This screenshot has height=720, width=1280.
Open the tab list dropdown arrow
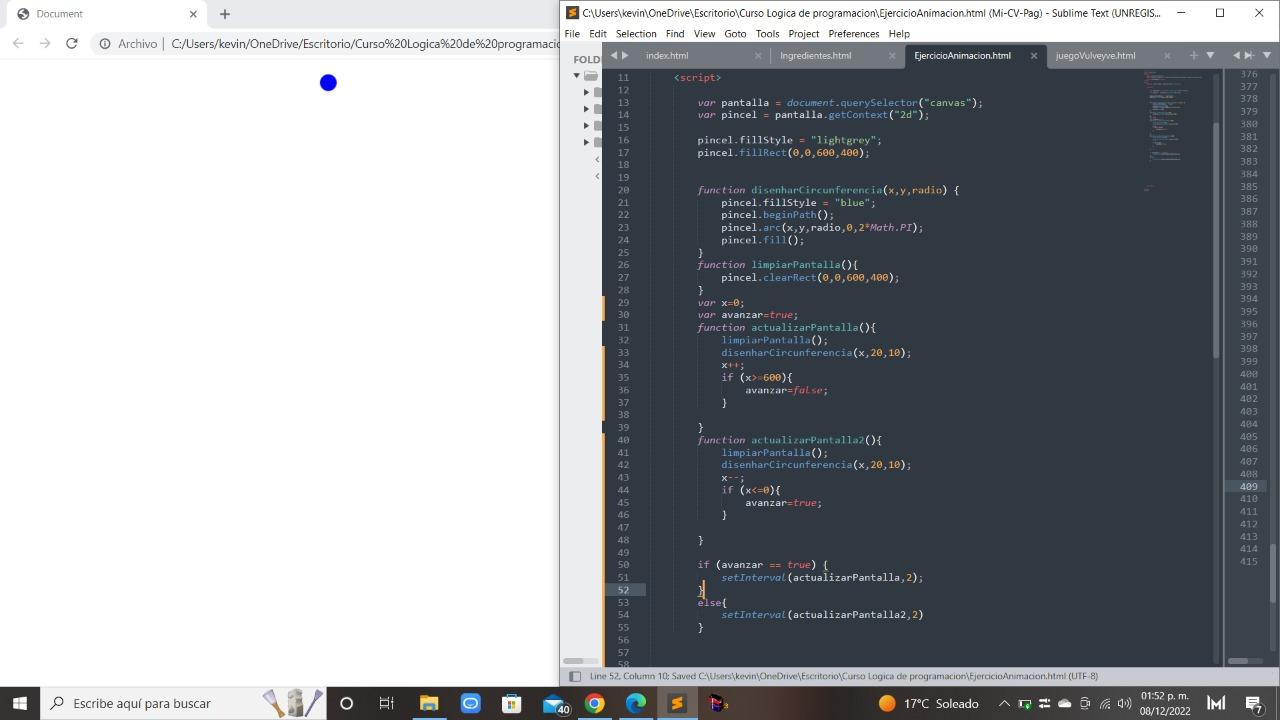click(x=1210, y=55)
